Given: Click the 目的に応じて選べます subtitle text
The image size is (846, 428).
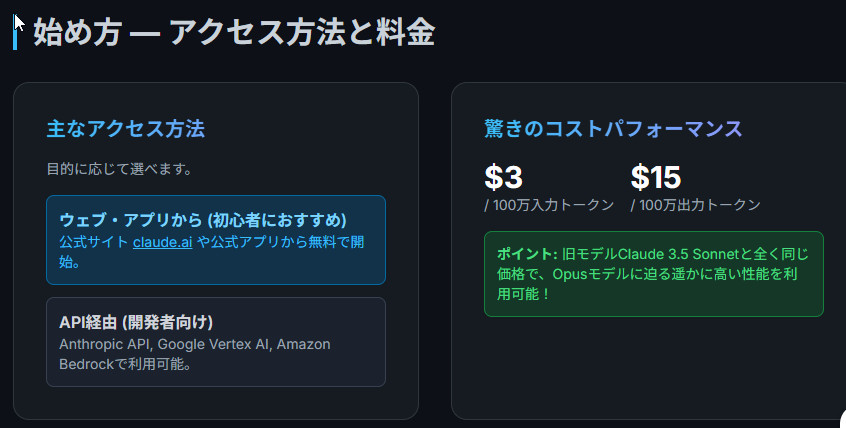Looking at the screenshot, I should [x=119, y=169].
